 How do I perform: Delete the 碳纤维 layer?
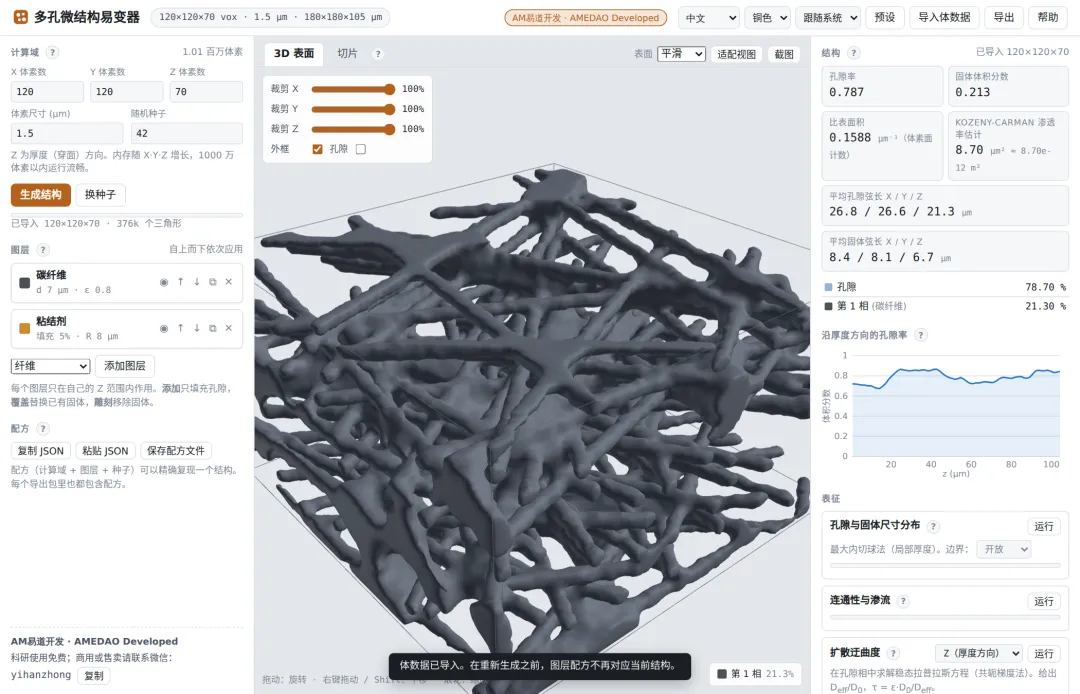(229, 282)
